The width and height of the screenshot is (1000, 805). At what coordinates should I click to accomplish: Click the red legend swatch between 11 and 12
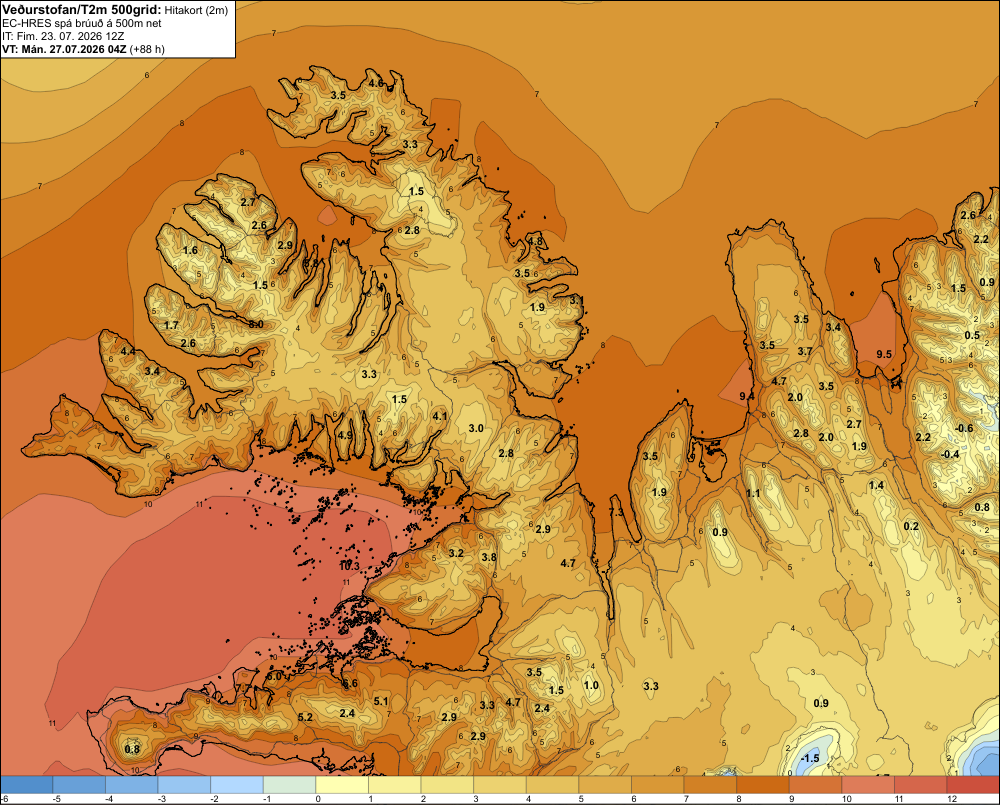921,785
